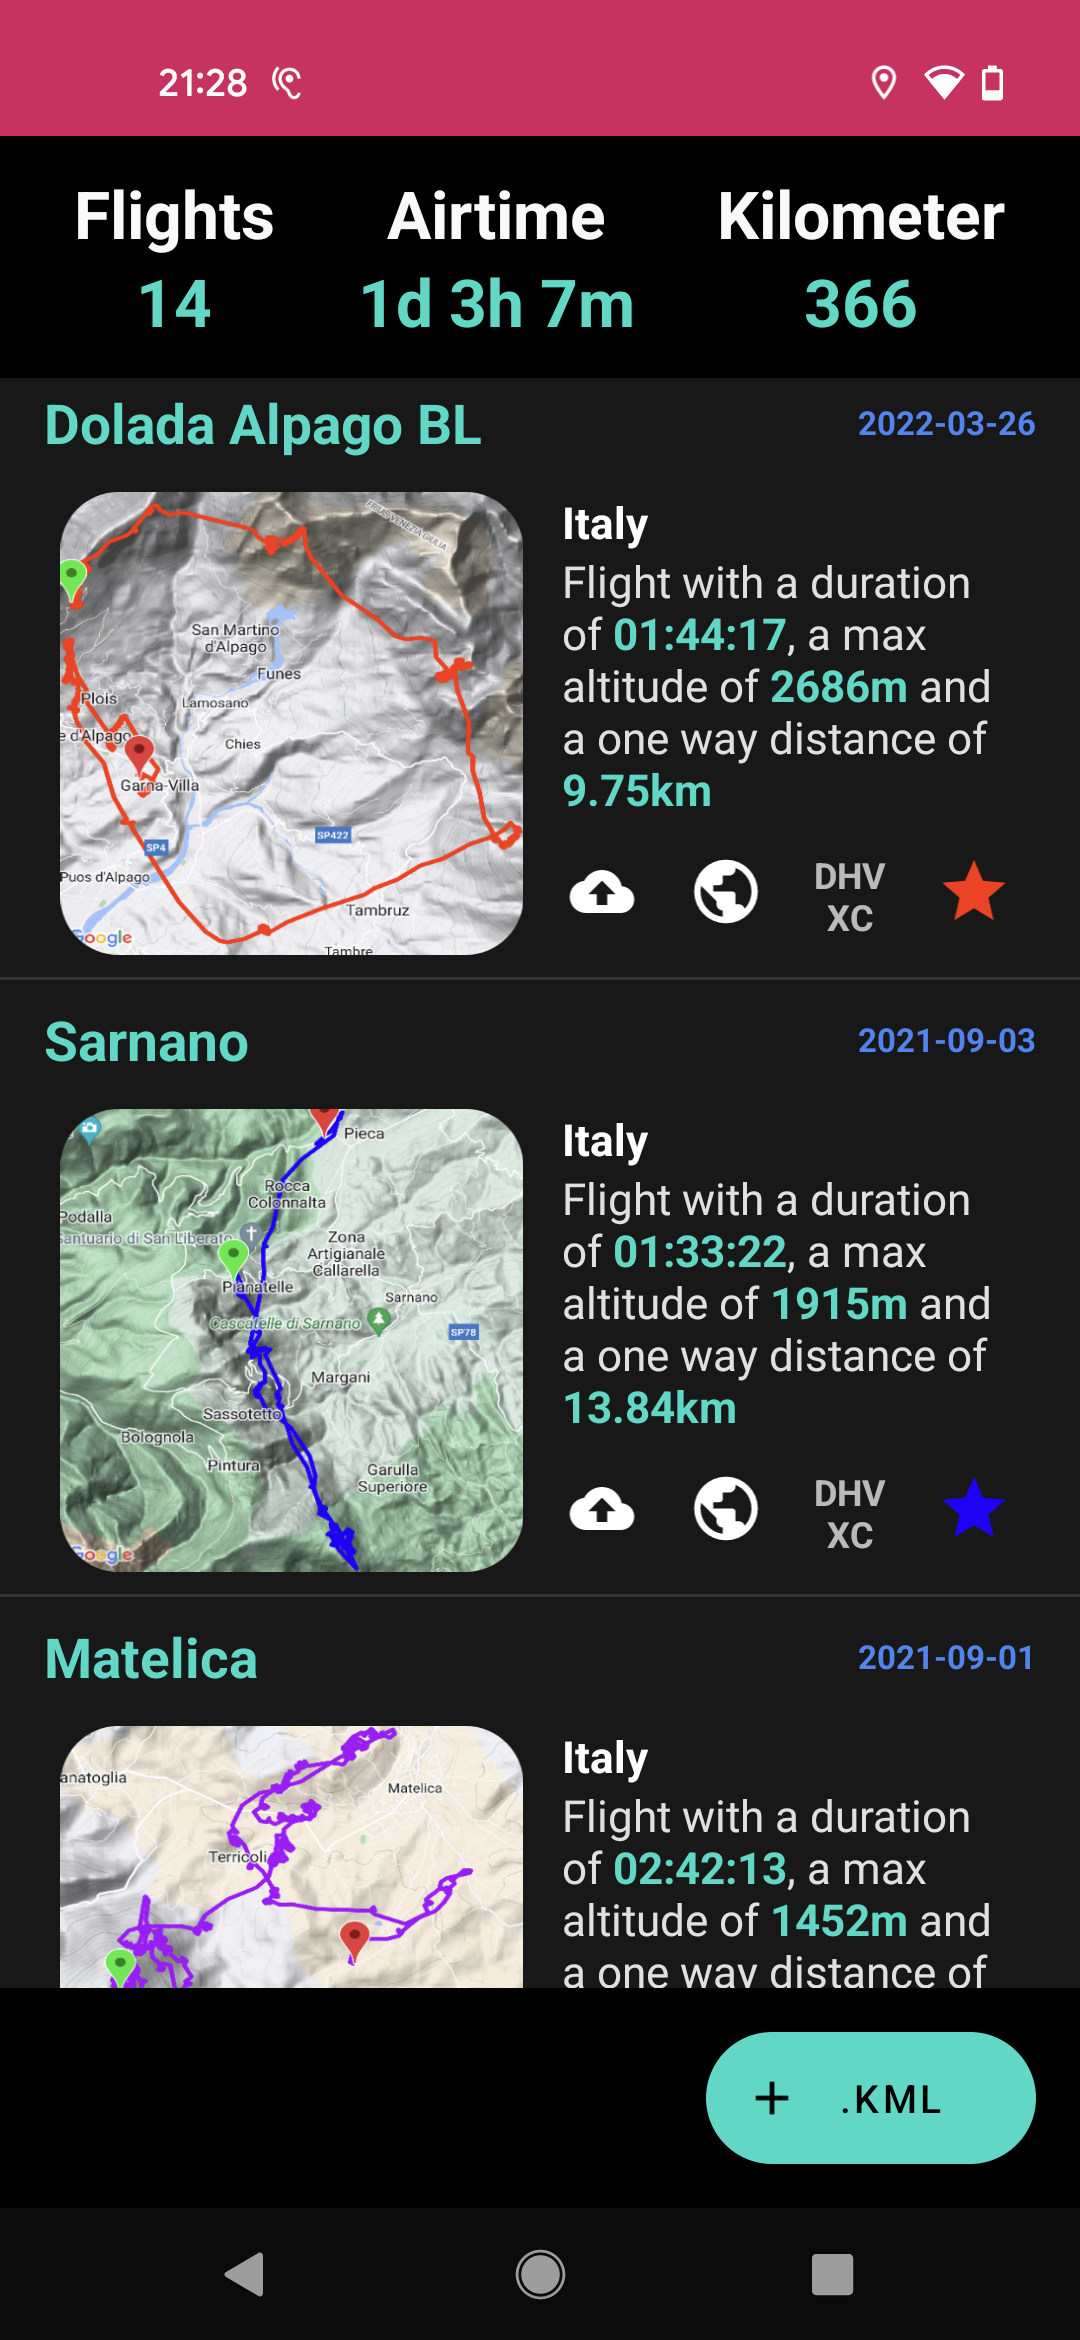The image size is (1080, 2340).
Task: Tap the upload cloud icon for Dolada flight
Action: (x=602, y=891)
